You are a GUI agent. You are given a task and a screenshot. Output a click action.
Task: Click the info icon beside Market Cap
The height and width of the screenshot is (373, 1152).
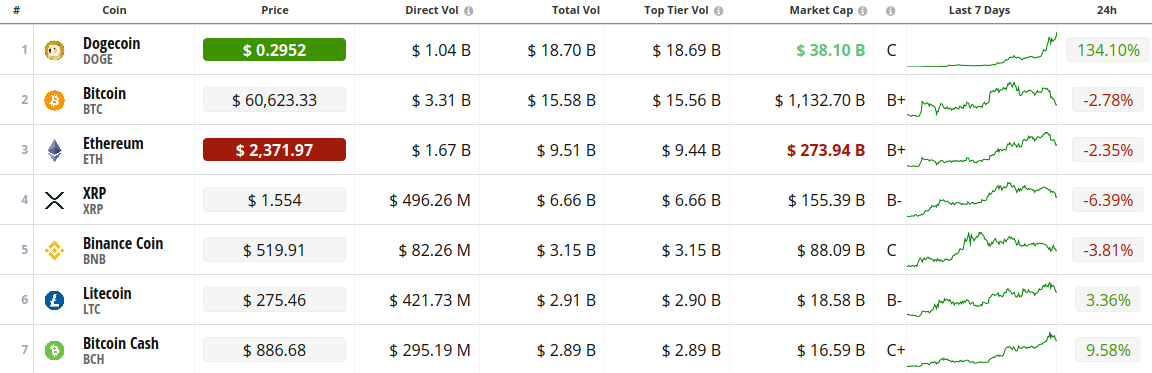pyautogui.click(x=863, y=11)
